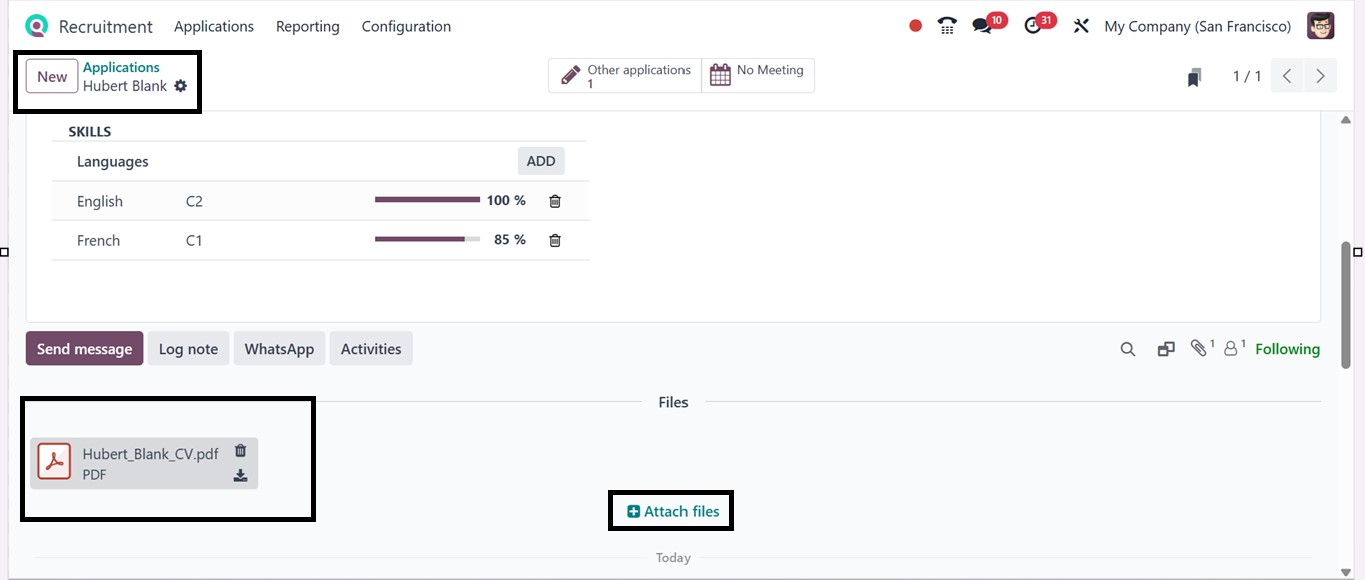Open the user avatar menu
The height and width of the screenshot is (580, 1365).
(1320, 26)
